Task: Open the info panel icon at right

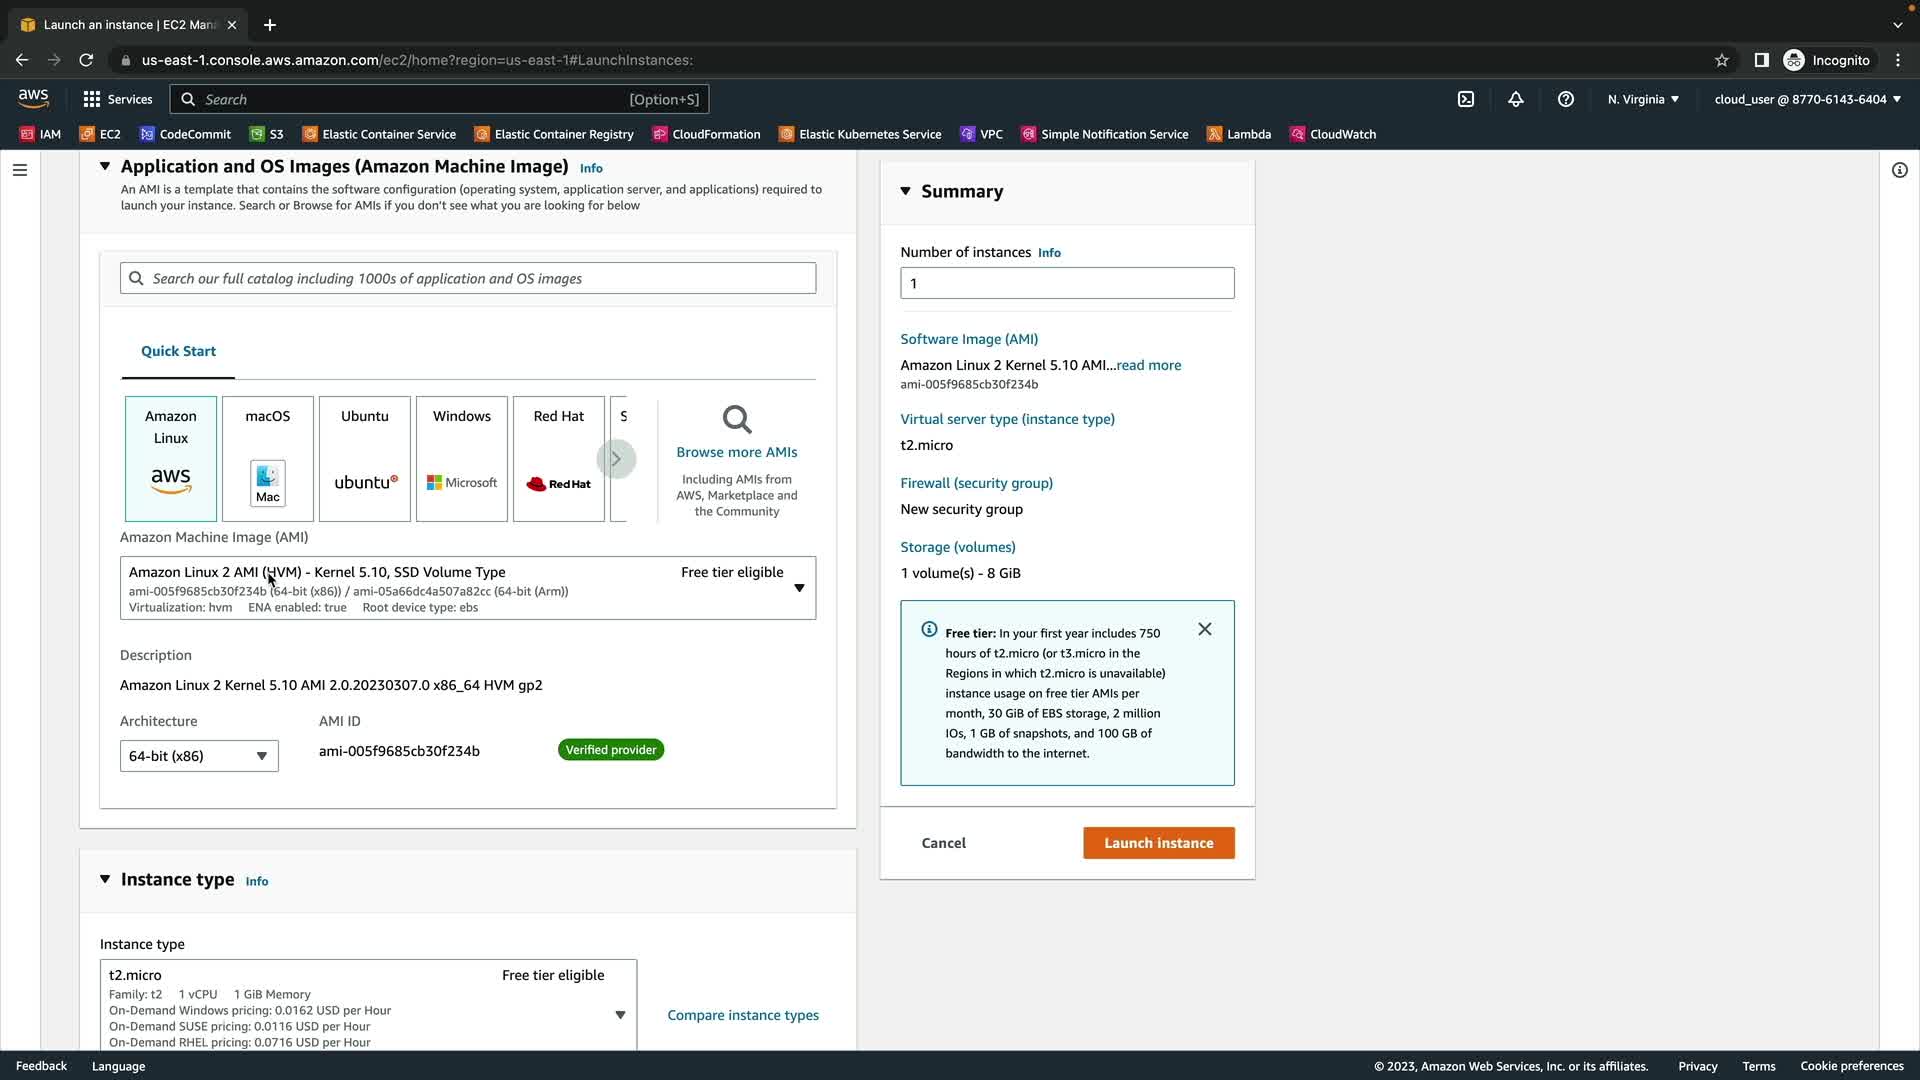Action: [x=1899, y=170]
